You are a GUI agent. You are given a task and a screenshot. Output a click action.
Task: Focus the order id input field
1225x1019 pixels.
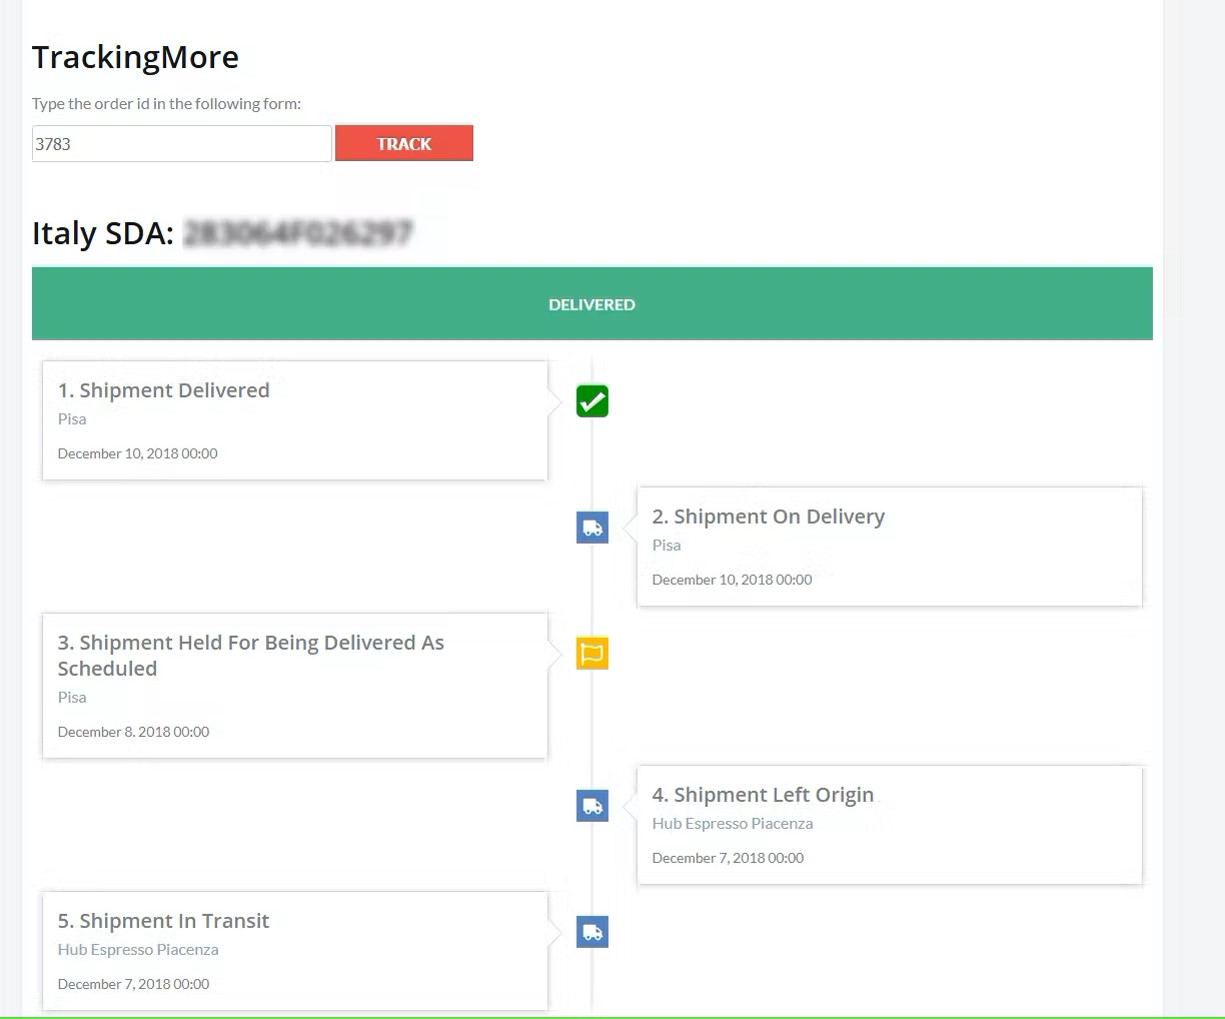pos(182,143)
